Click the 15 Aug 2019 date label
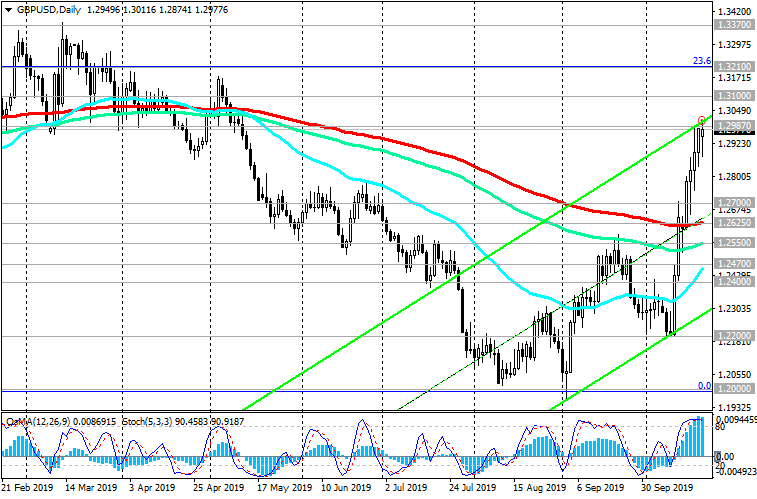This screenshot has height=499, width=757. (x=539, y=487)
